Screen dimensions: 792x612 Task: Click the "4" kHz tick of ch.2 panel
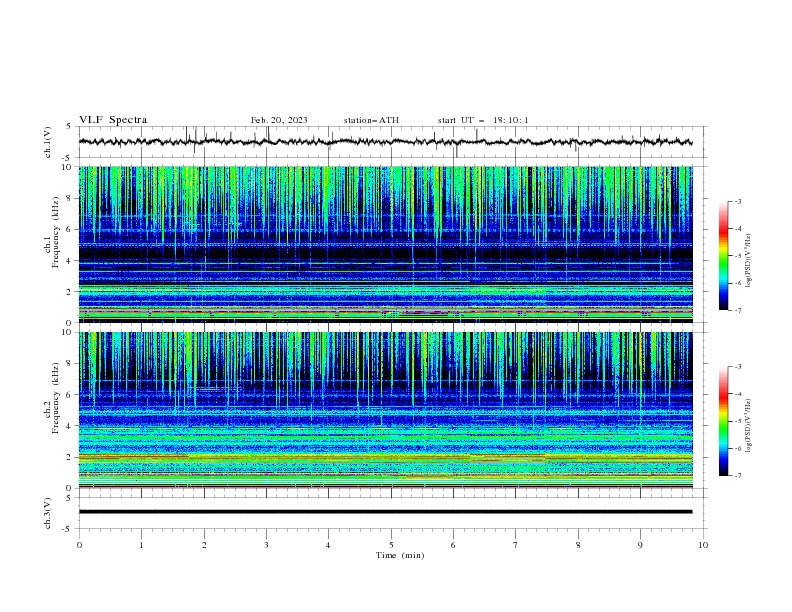pos(70,426)
